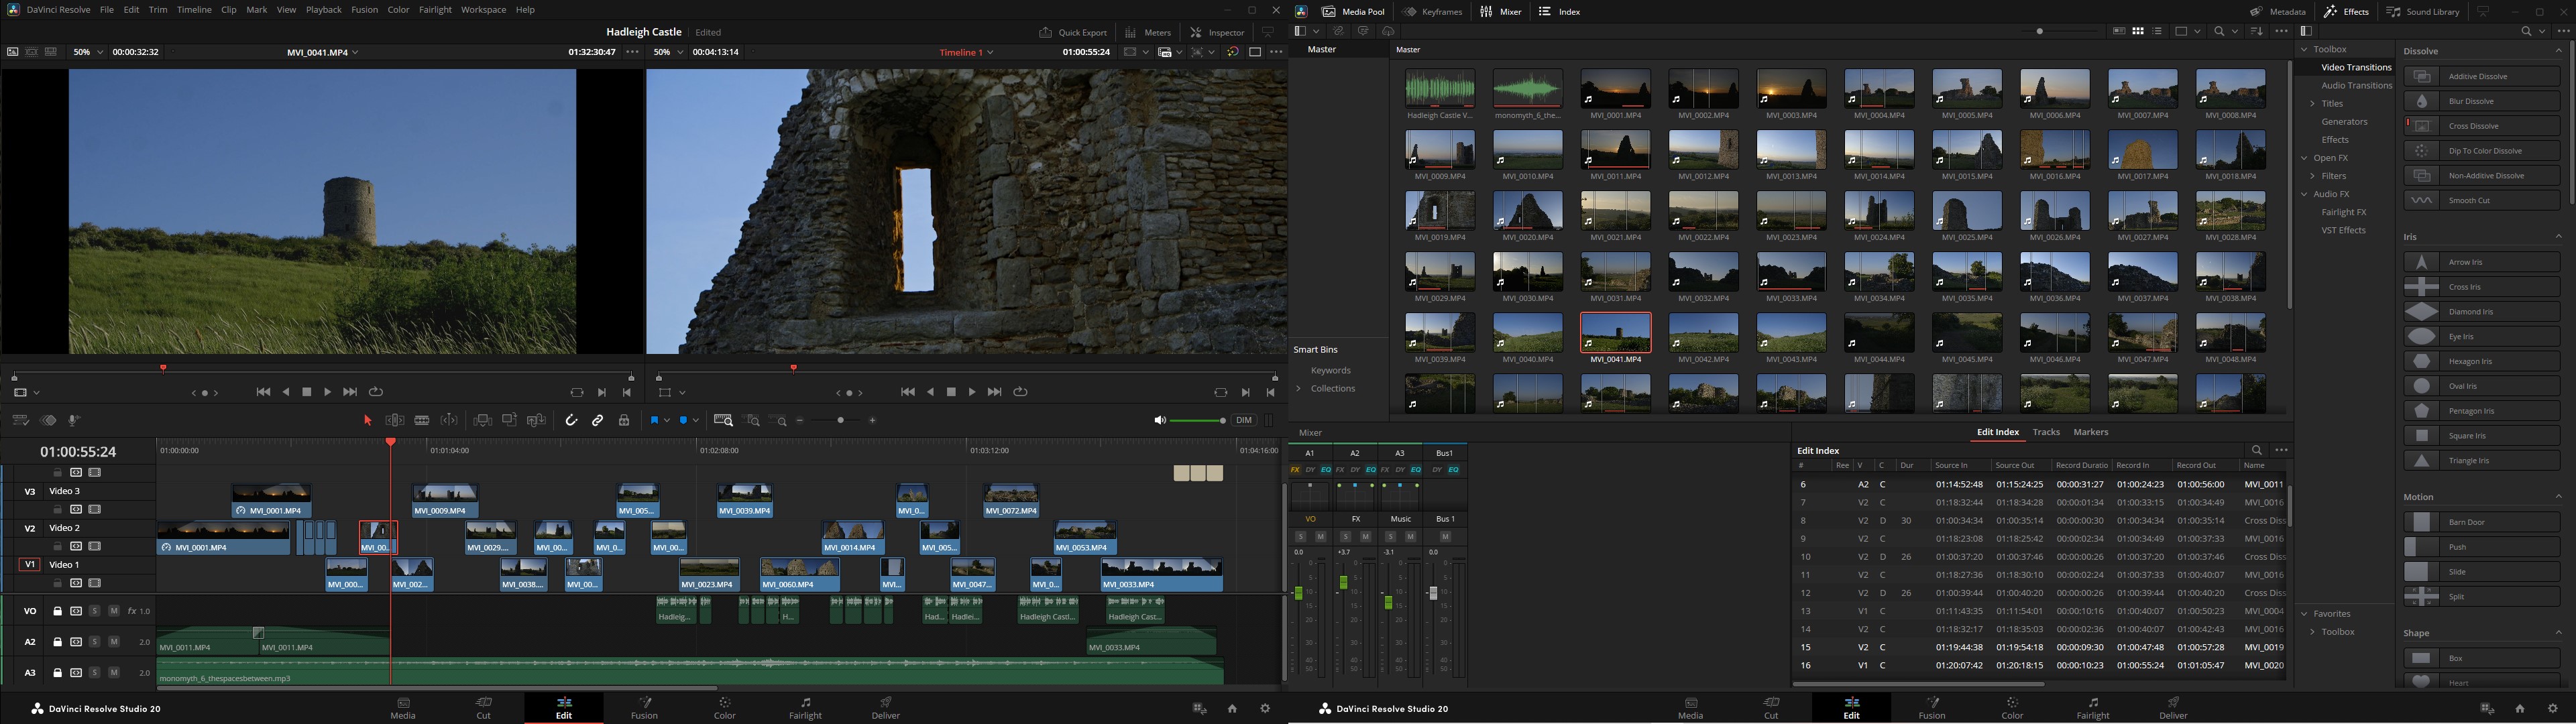Open the Keyframes panel
Viewport: 2576px width, 724px height.
click(1432, 11)
